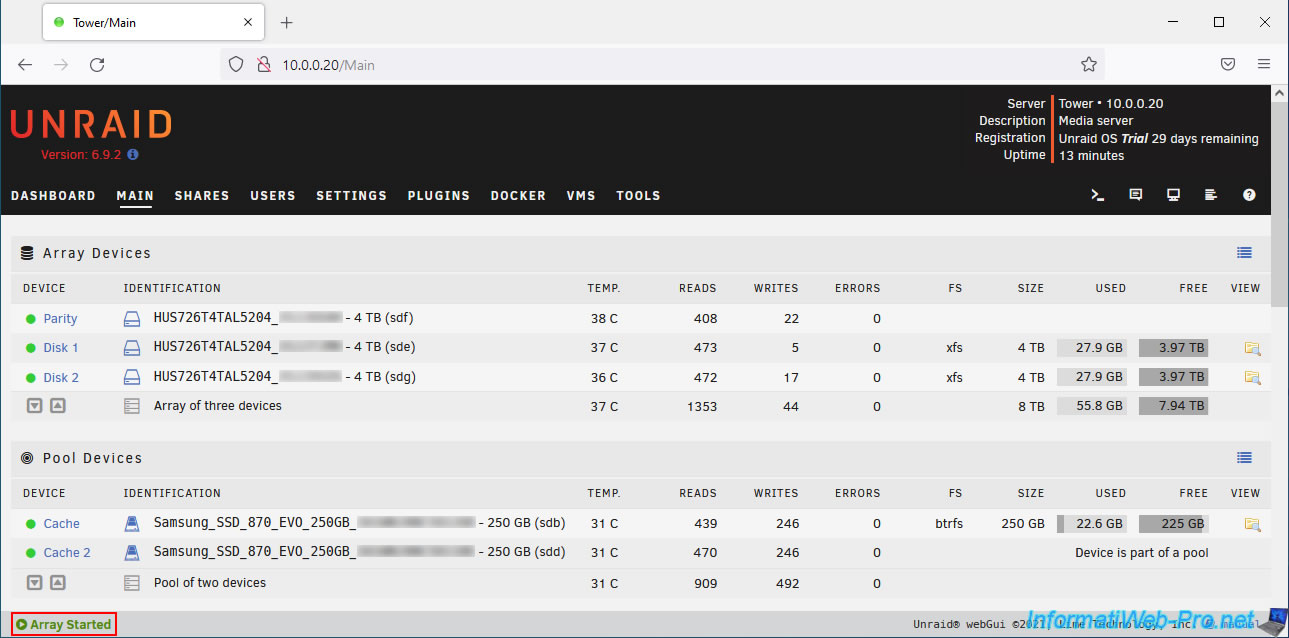This screenshot has height=638, width=1289.
Task: Click the Parity green status indicator
Action: 31,319
